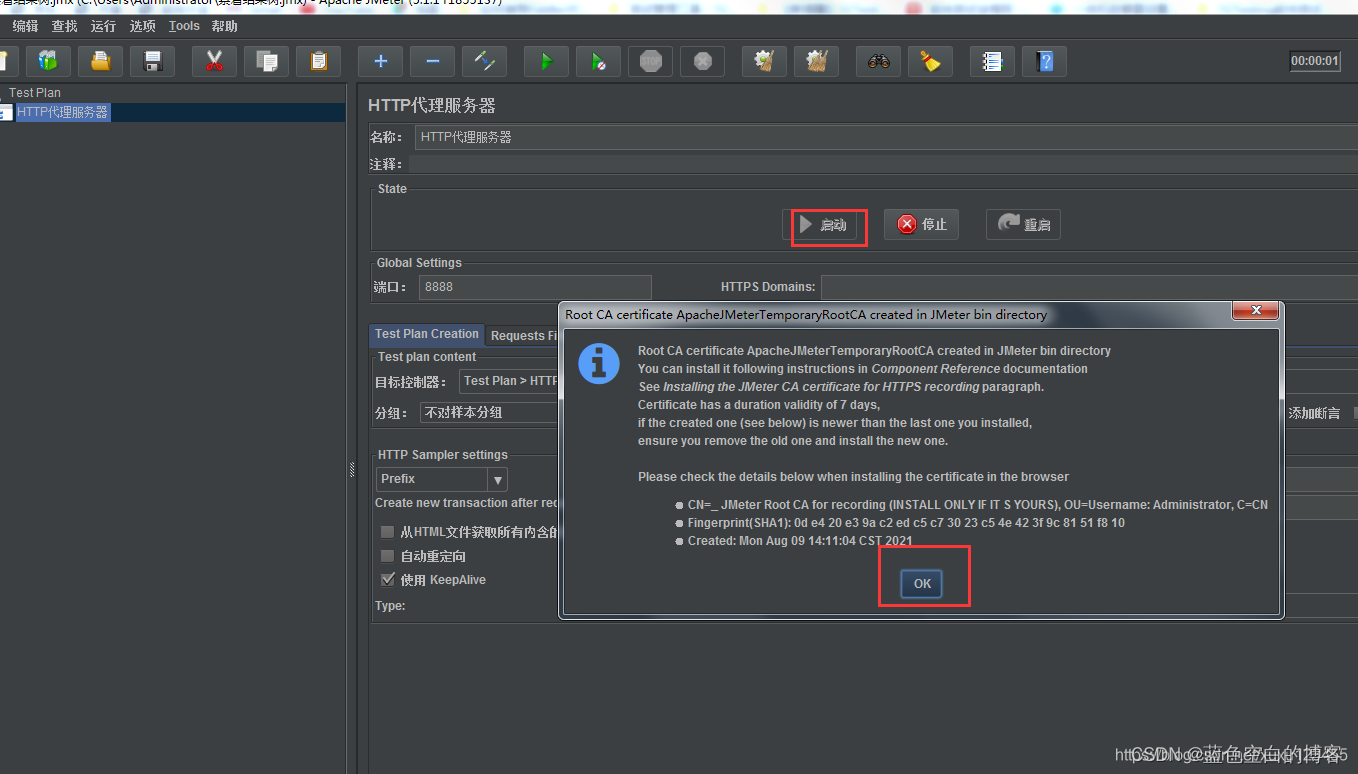This screenshot has width=1358, height=774.
Task: Click the minus Remove icon in toolbar
Action: (432, 61)
